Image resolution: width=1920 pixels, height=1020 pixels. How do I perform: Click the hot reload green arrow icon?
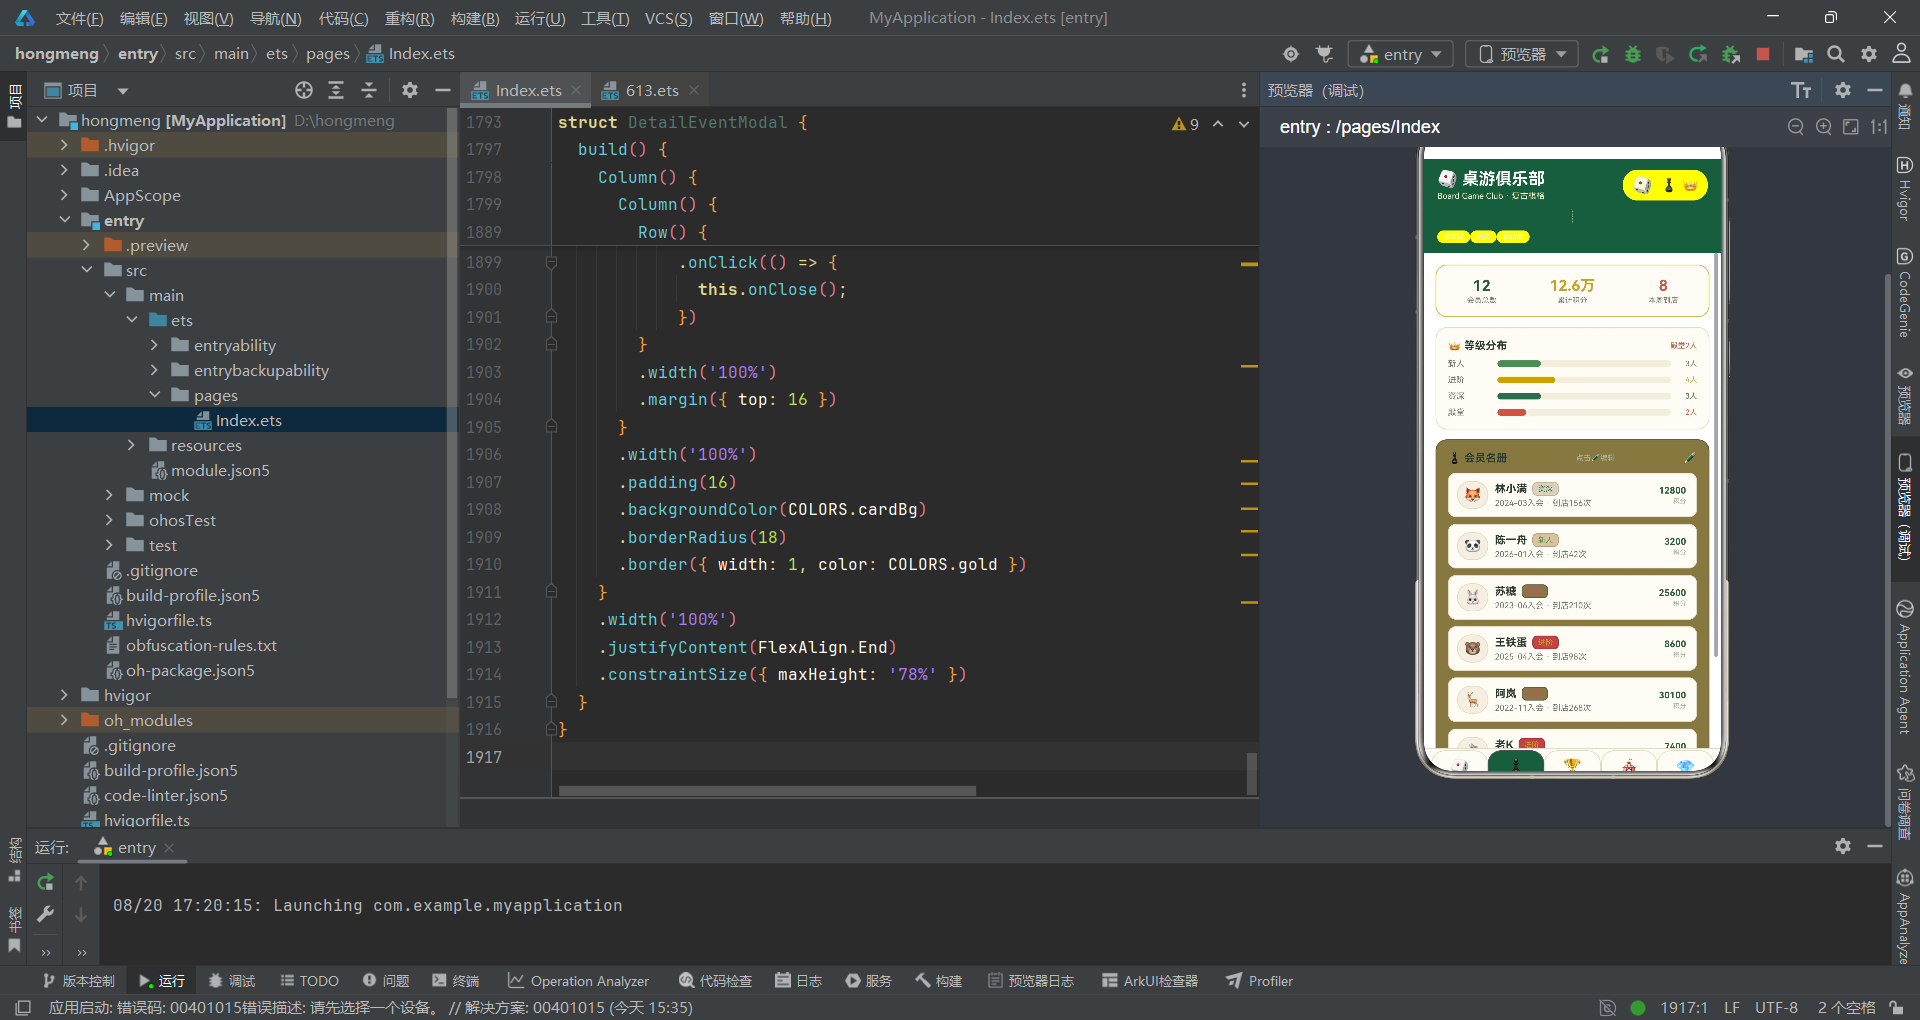click(1698, 54)
